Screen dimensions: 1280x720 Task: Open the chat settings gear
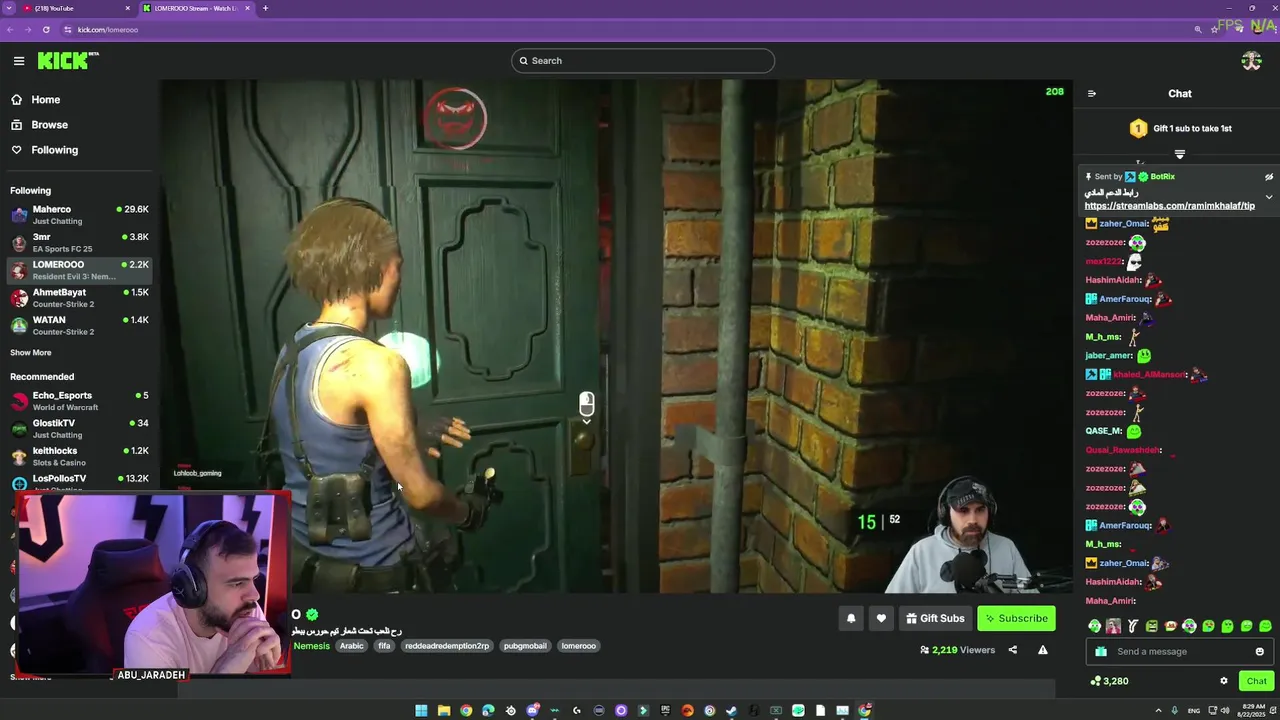click(1223, 681)
